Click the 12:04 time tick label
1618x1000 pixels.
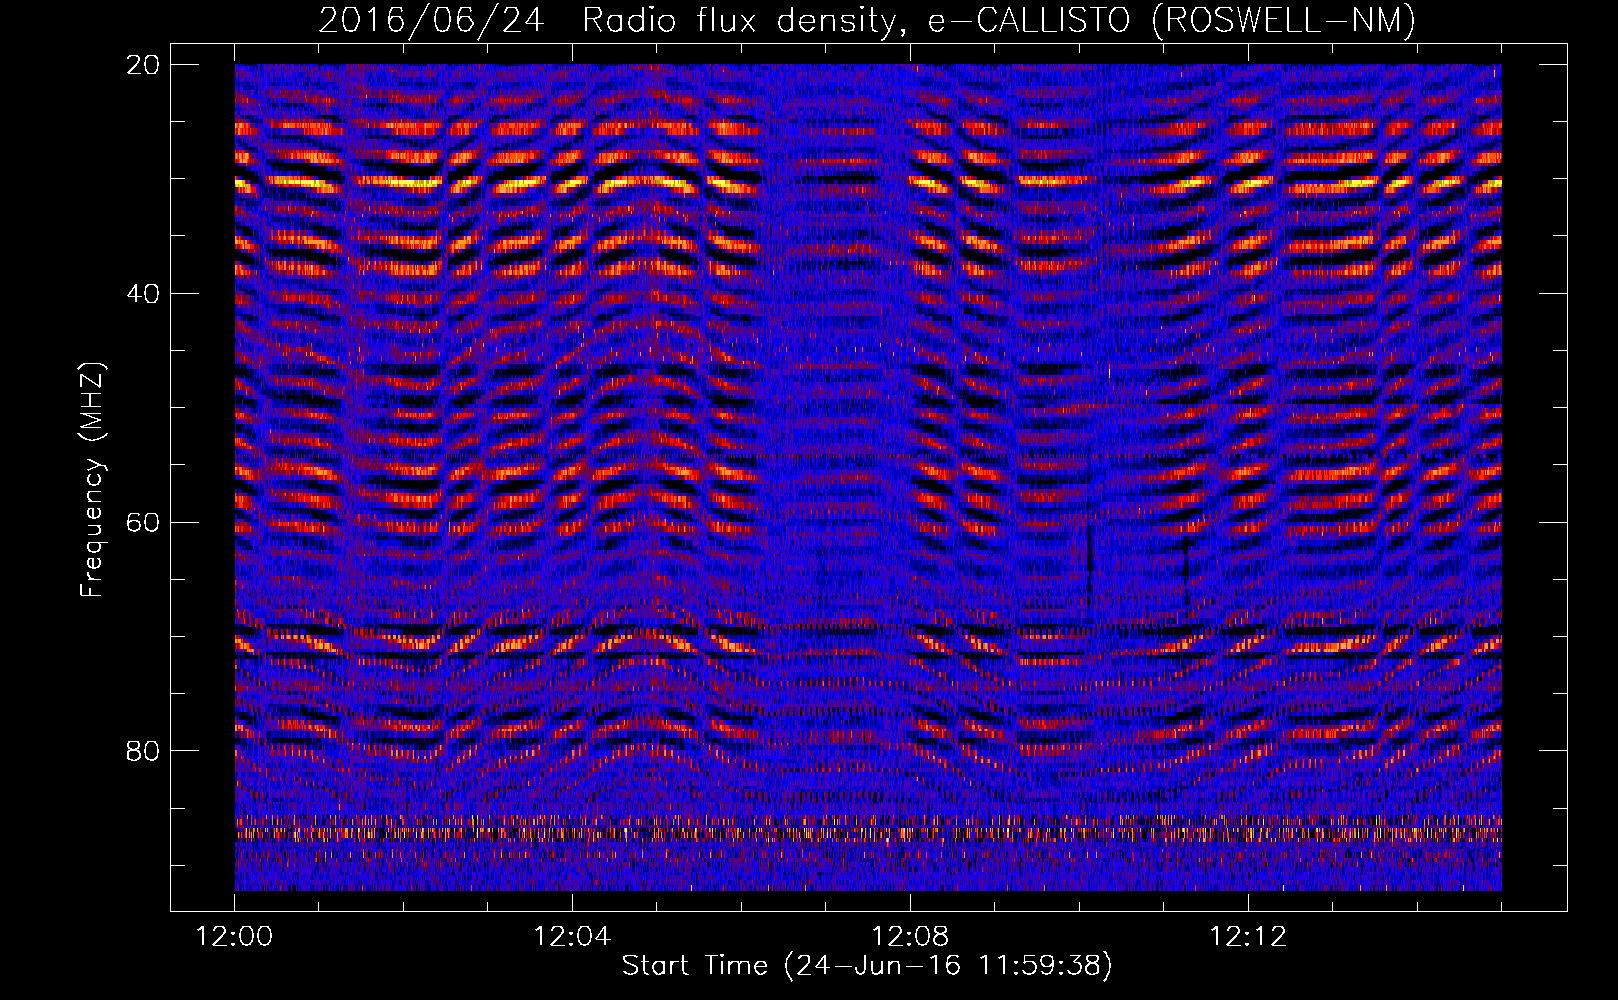tap(572, 937)
